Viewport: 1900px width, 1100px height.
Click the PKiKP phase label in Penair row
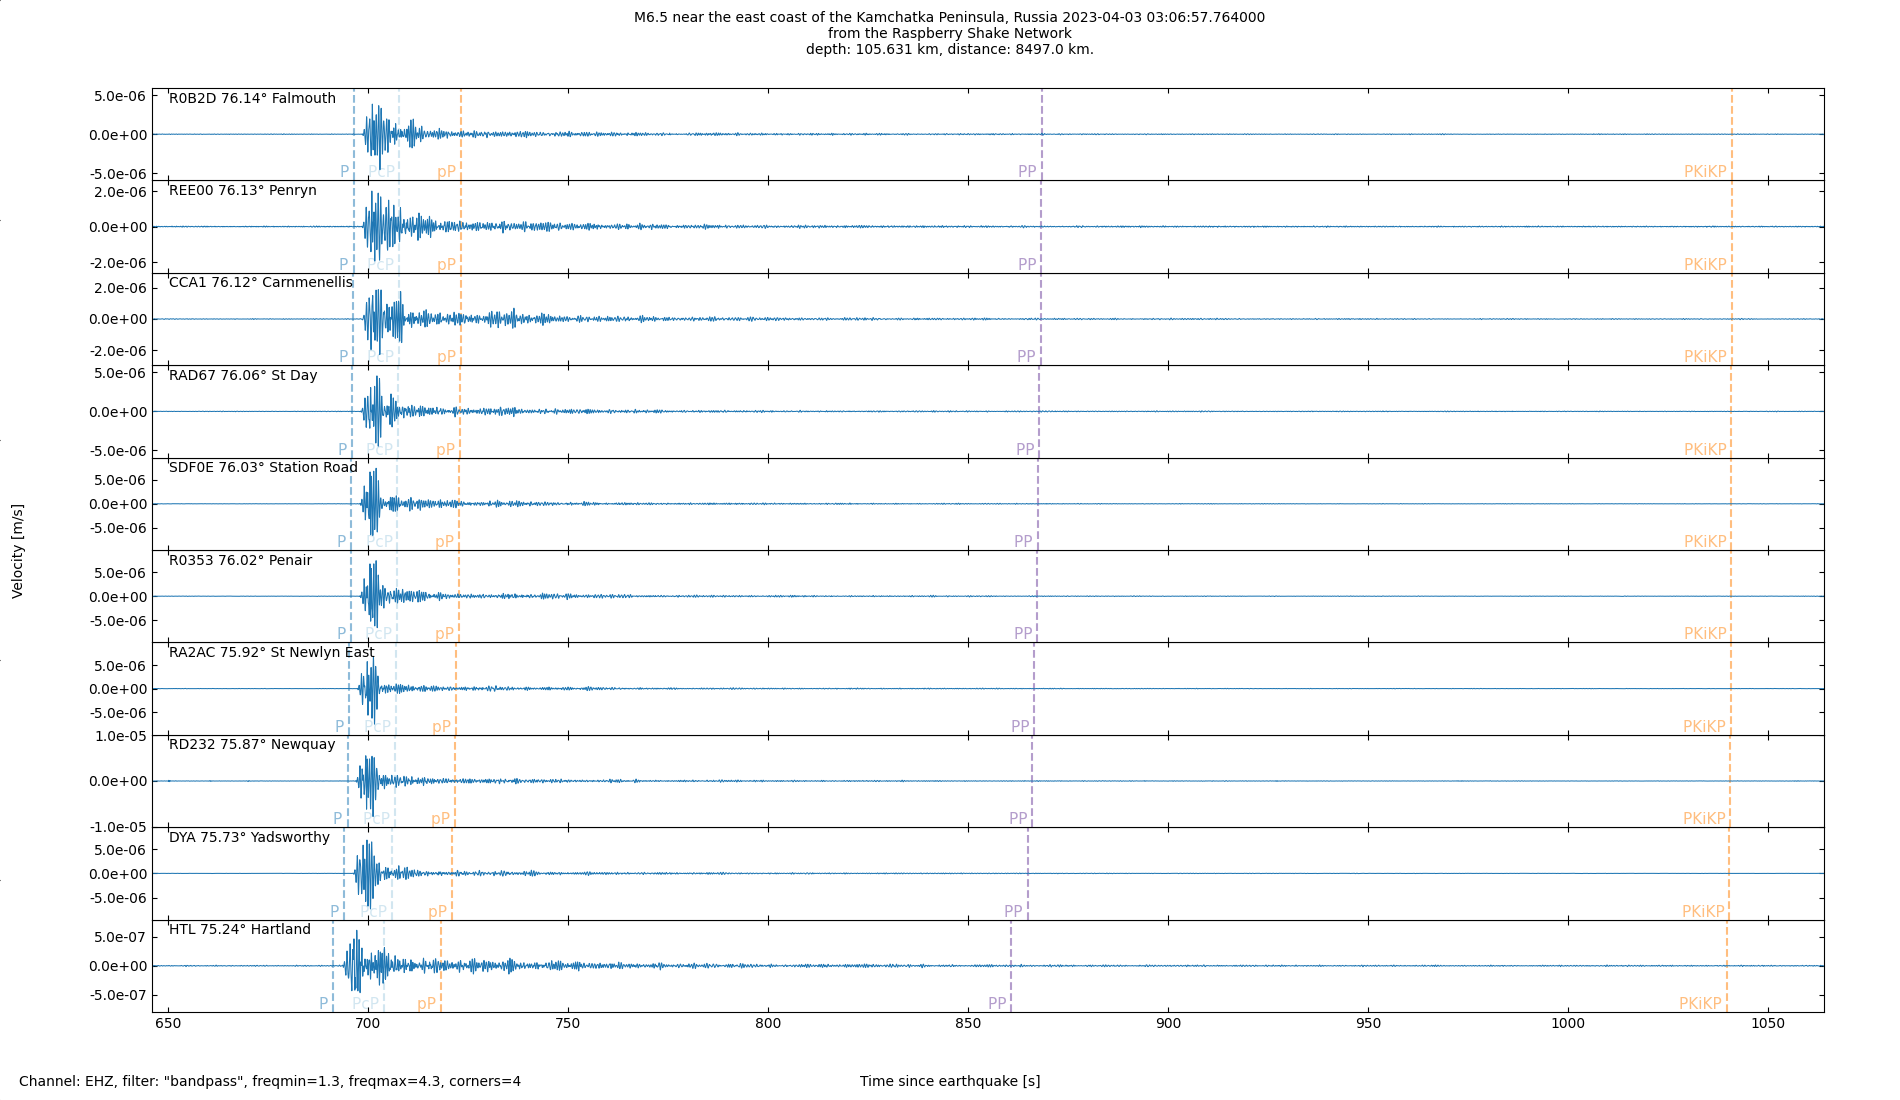click(x=1705, y=634)
